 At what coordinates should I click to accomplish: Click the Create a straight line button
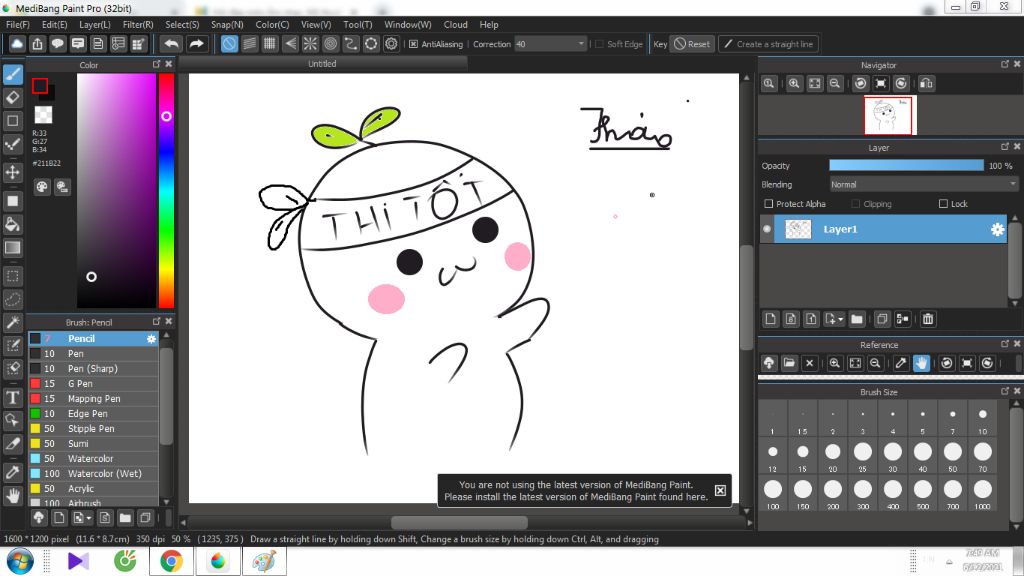[769, 44]
